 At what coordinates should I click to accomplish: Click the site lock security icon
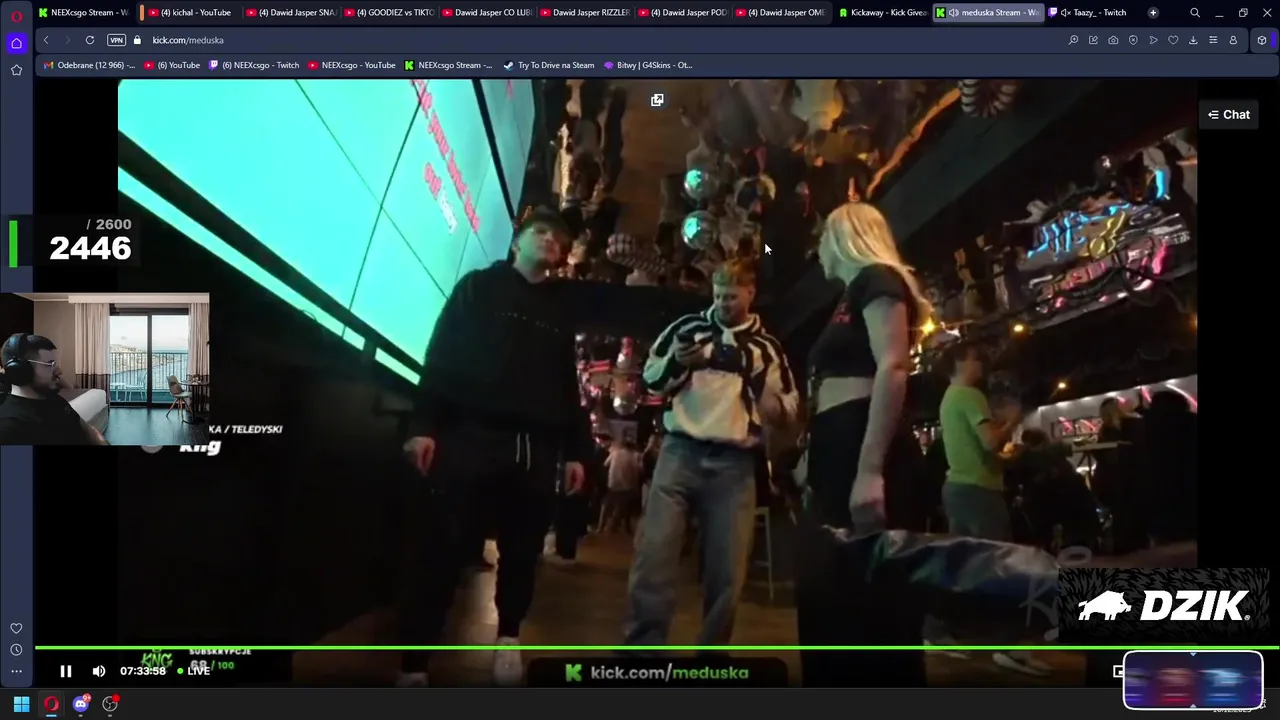(x=138, y=40)
